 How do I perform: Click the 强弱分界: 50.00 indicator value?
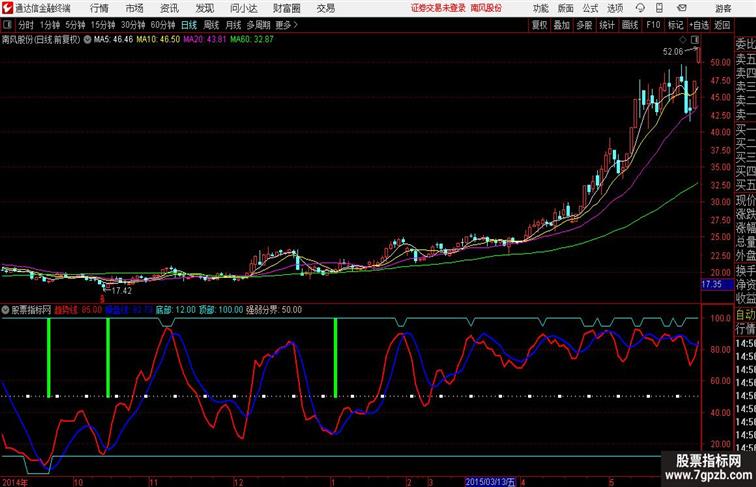pyautogui.click(x=274, y=310)
